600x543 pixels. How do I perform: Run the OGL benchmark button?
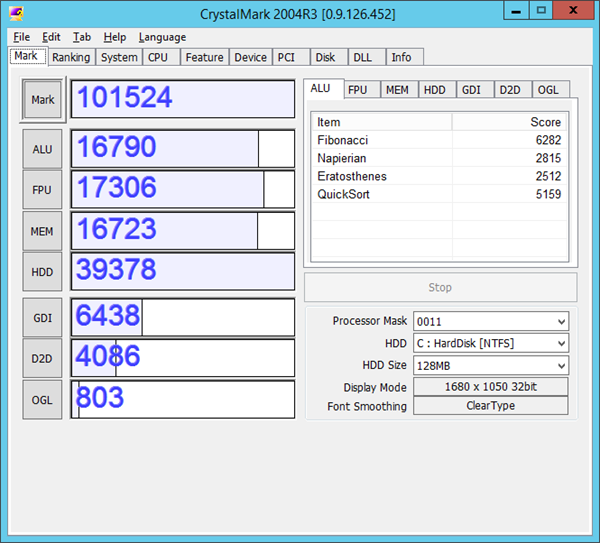(x=42, y=400)
